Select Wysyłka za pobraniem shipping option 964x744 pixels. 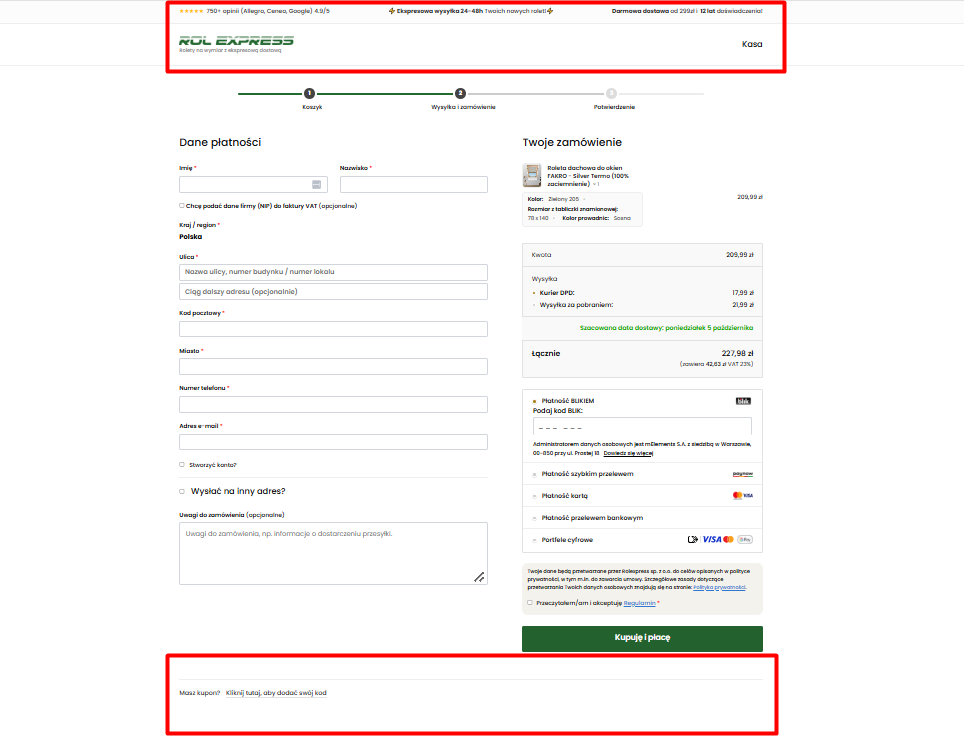point(534,305)
